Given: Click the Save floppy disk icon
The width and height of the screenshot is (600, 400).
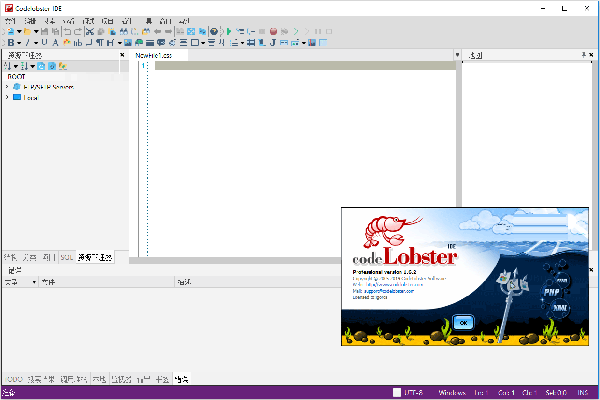Looking at the screenshot, I should point(44,31).
